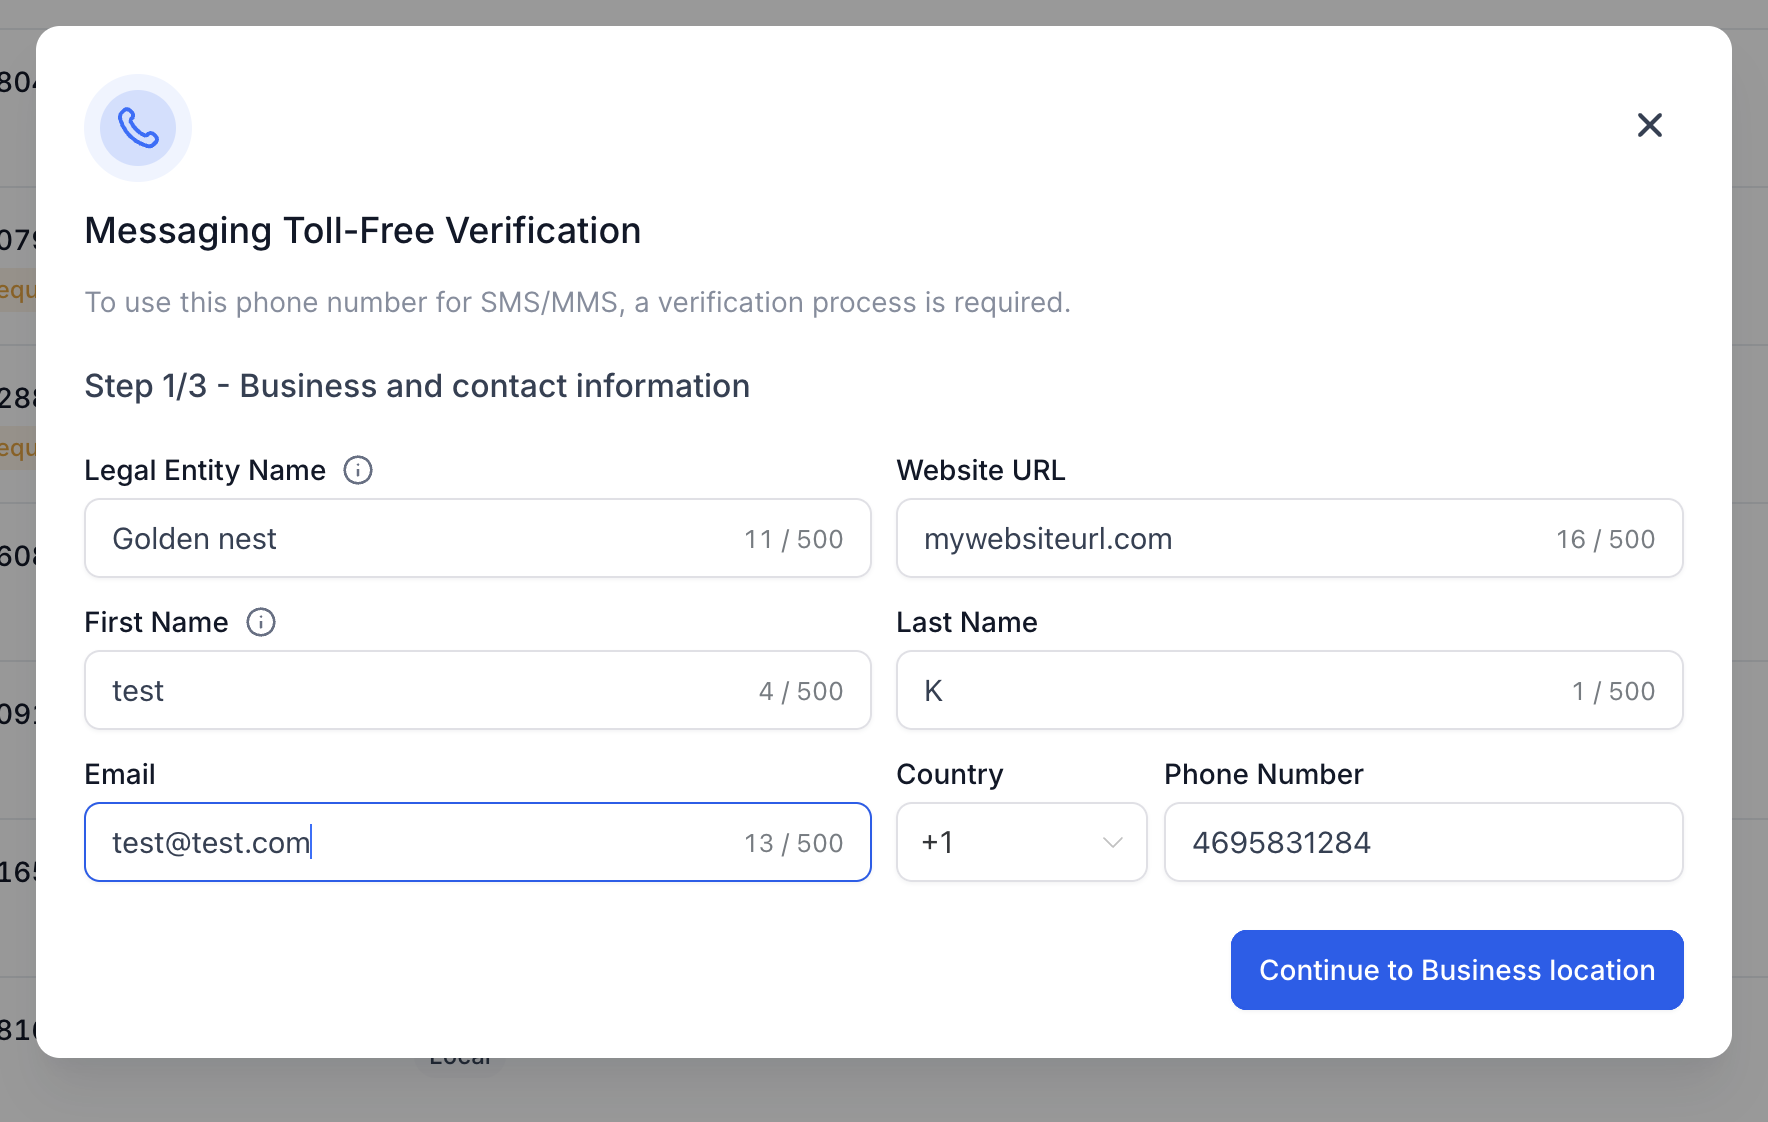Click the 11 / 500 character counter
The image size is (1768, 1122).
793,539
